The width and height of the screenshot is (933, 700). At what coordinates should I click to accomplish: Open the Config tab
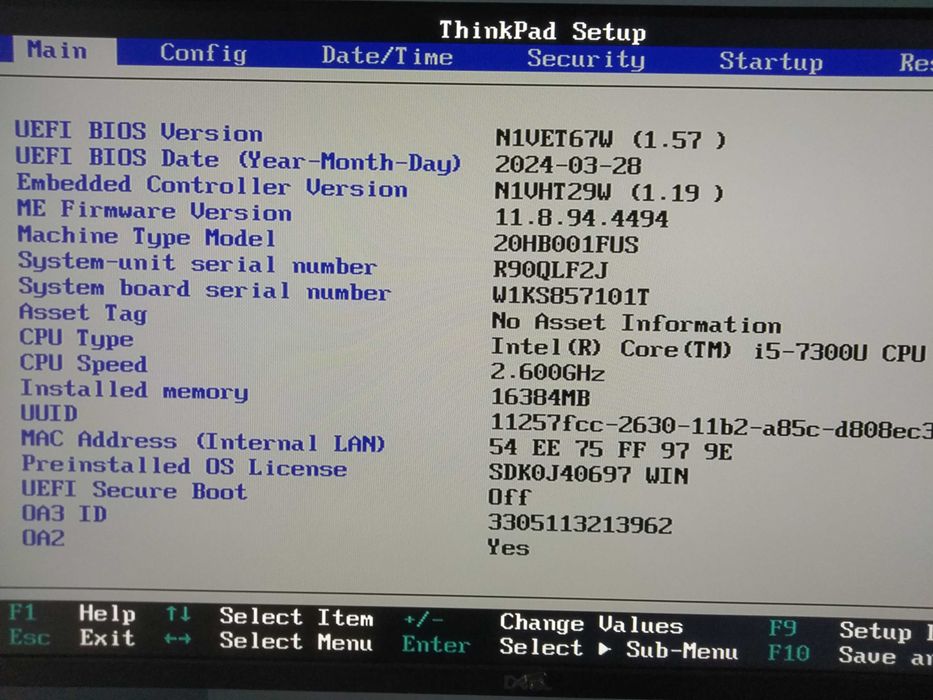[x=203, y=53]
